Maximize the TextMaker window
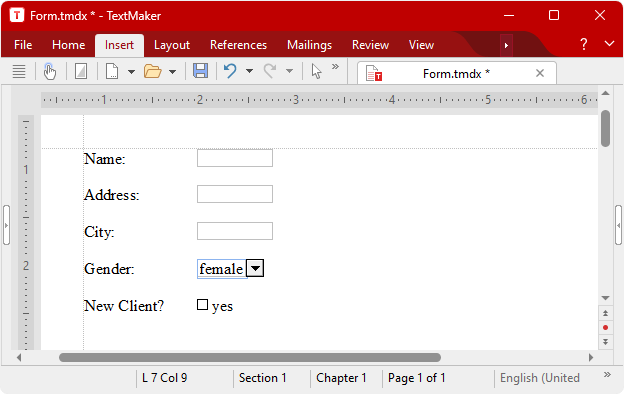The width and height of the screenshot is (624, 394). pyautogui.click(x=554, y=16)
